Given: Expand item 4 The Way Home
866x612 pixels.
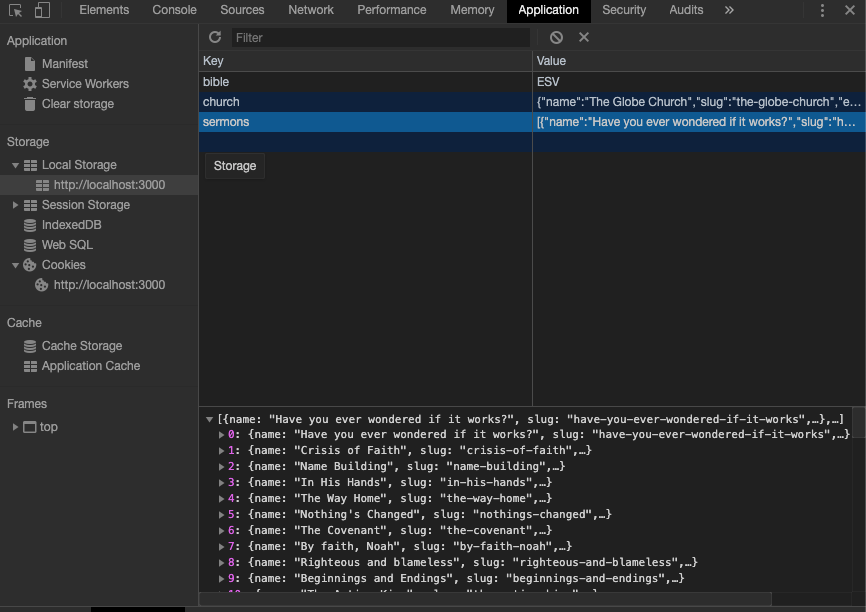Looking at the screenshot, I should point(221,499).
